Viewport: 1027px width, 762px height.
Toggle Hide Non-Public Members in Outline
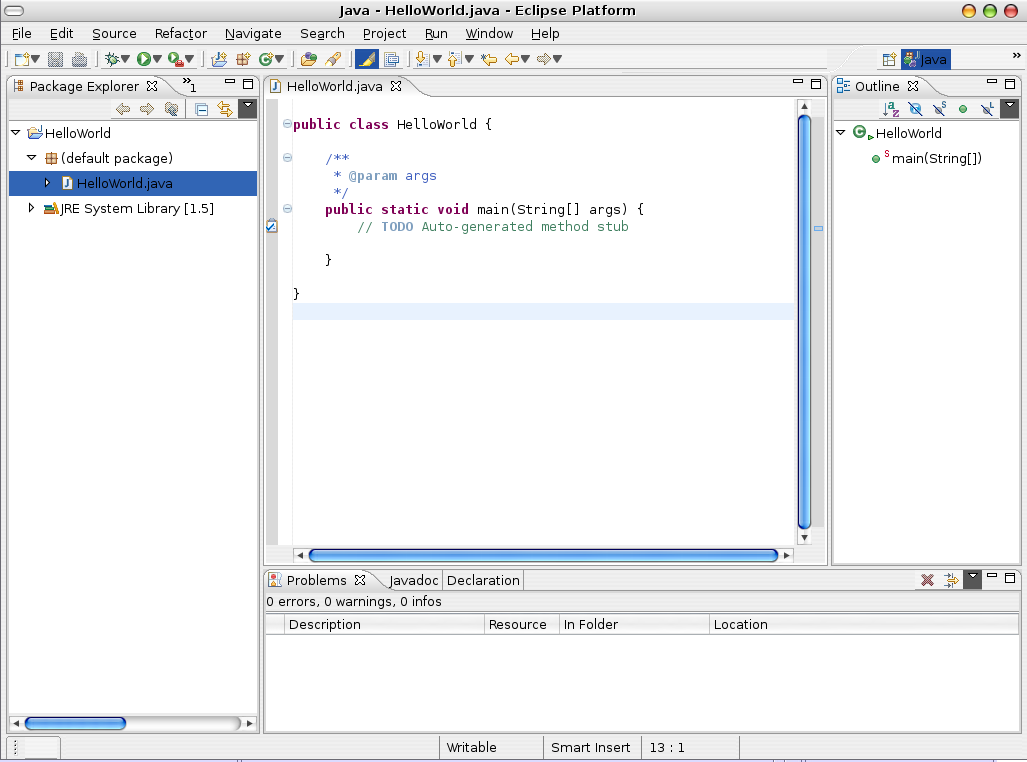click(x=963, y=109)
